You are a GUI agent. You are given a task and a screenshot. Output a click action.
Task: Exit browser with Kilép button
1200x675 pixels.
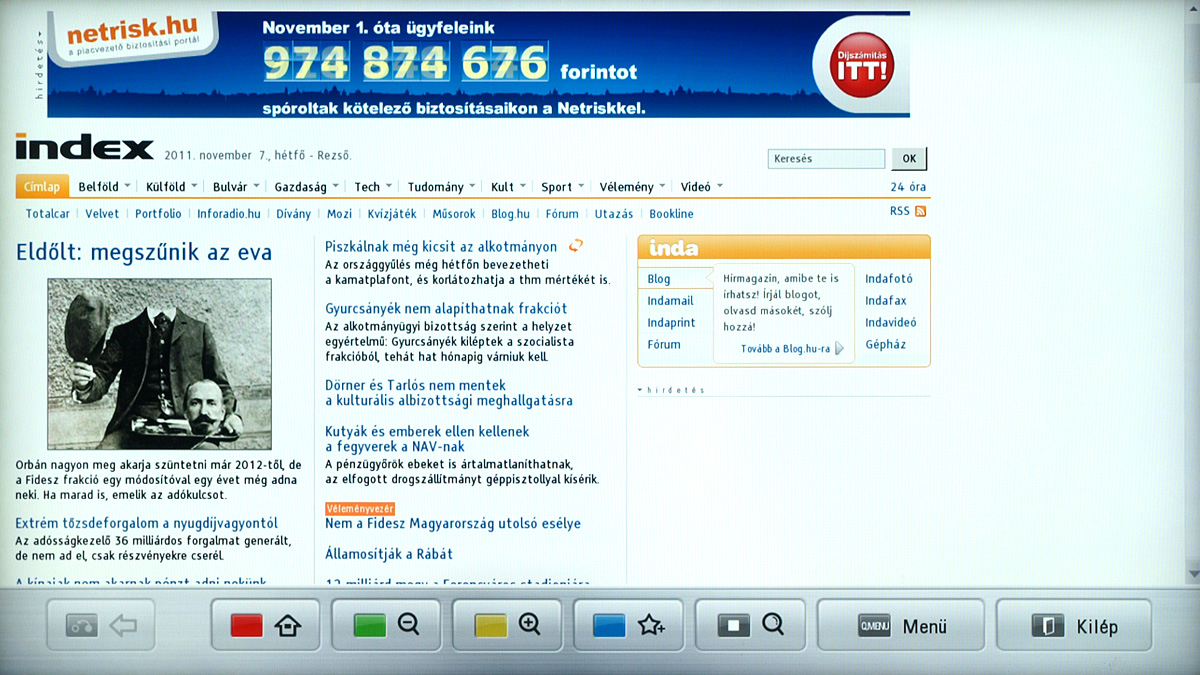click(1073, 626)
